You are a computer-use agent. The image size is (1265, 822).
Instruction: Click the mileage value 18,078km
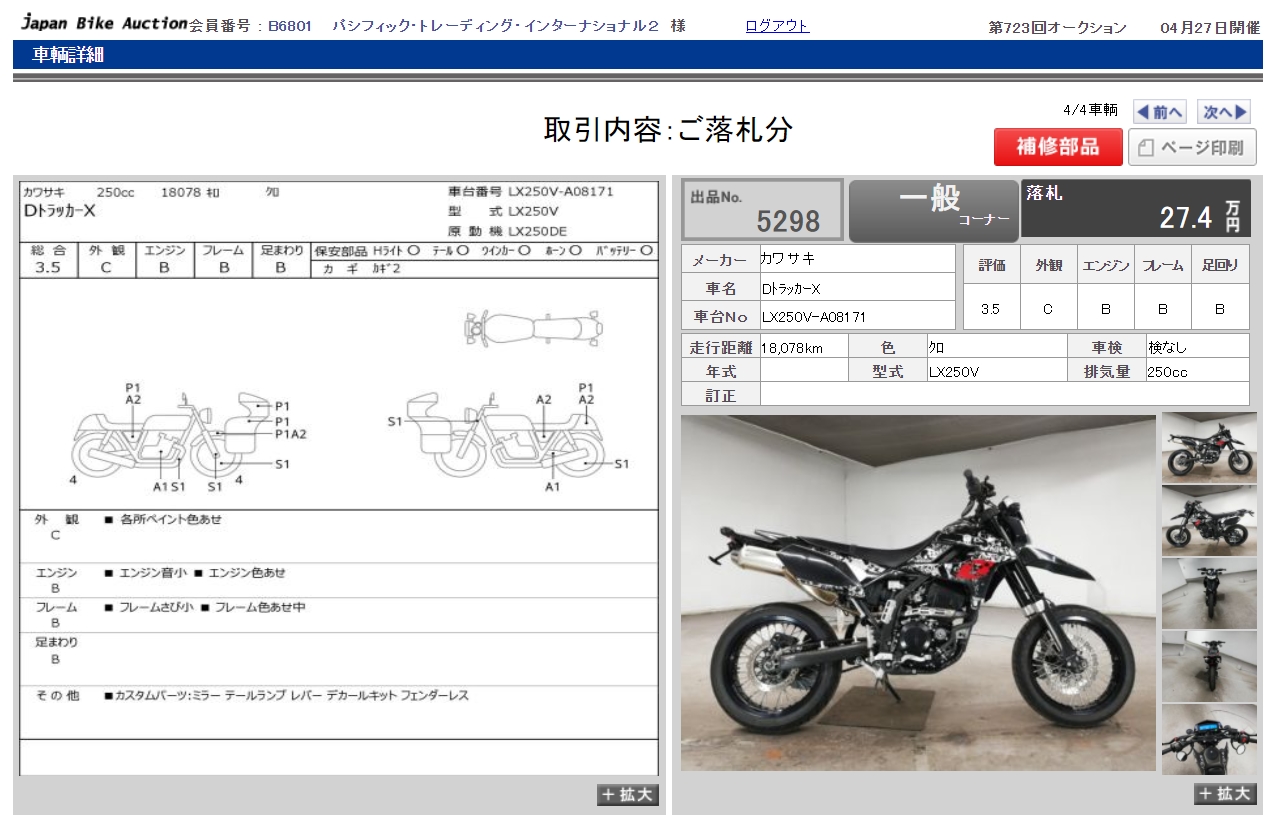point(792,348)
